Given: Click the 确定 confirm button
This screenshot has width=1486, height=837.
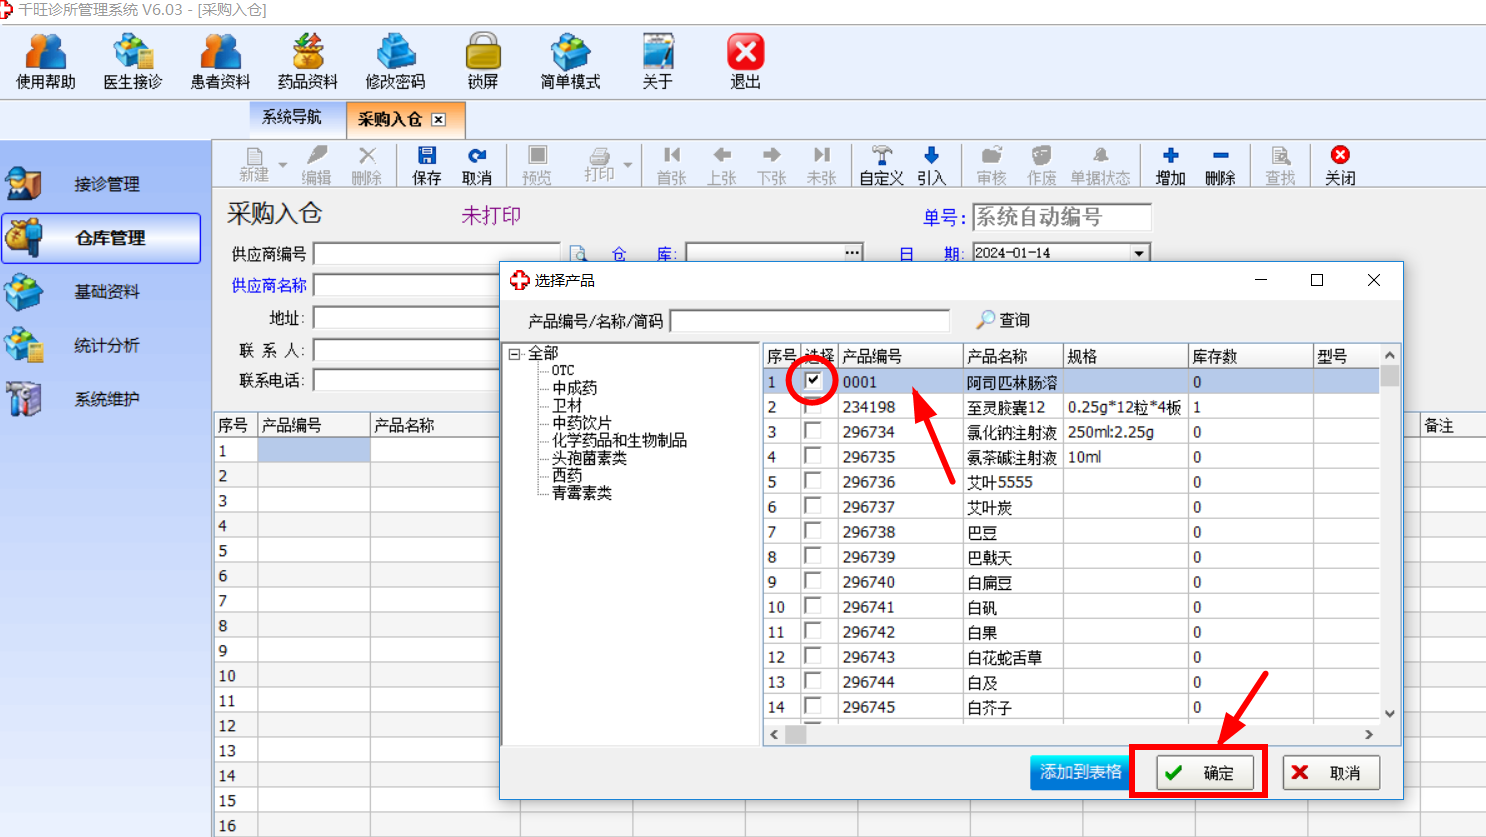Looking at the screenshot, I should (x=1205, y=772).
